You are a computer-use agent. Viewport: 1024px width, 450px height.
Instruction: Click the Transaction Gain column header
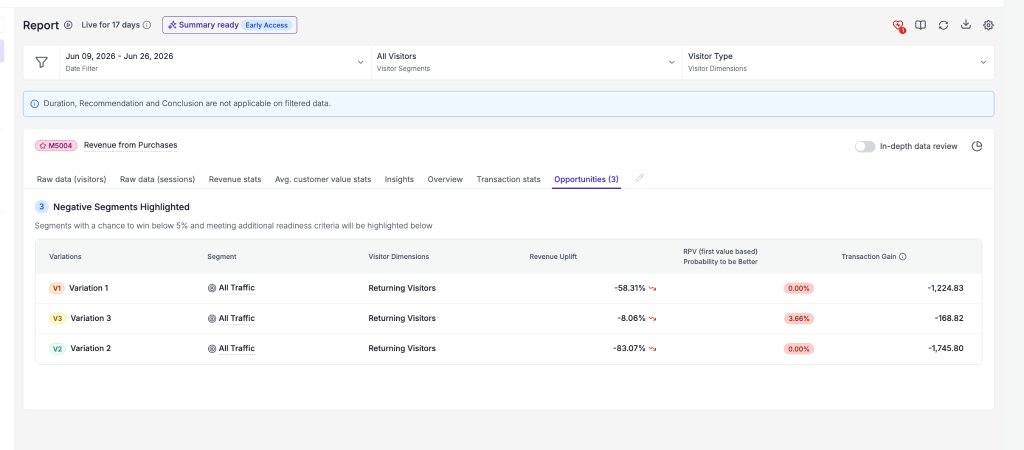tap(869, 257)
